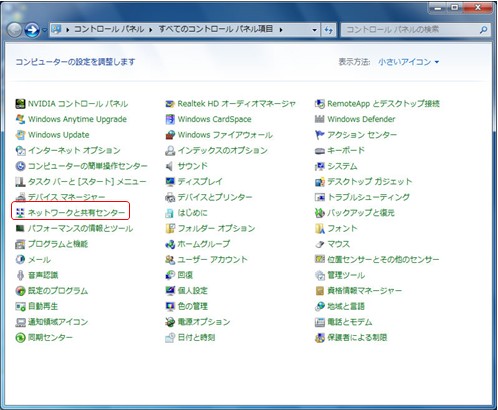Open the マウス link
The height and width of the screenshot is (410, 498).
click(x=338, y=244)
